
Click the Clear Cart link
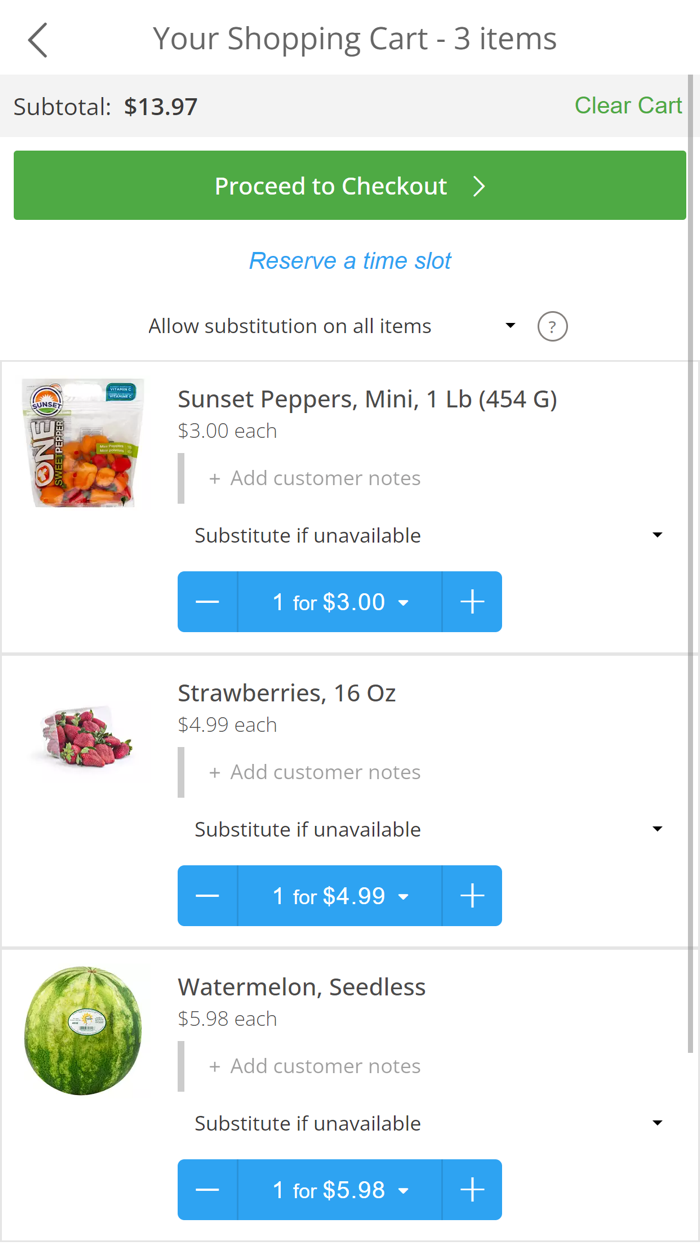[628, 106]
